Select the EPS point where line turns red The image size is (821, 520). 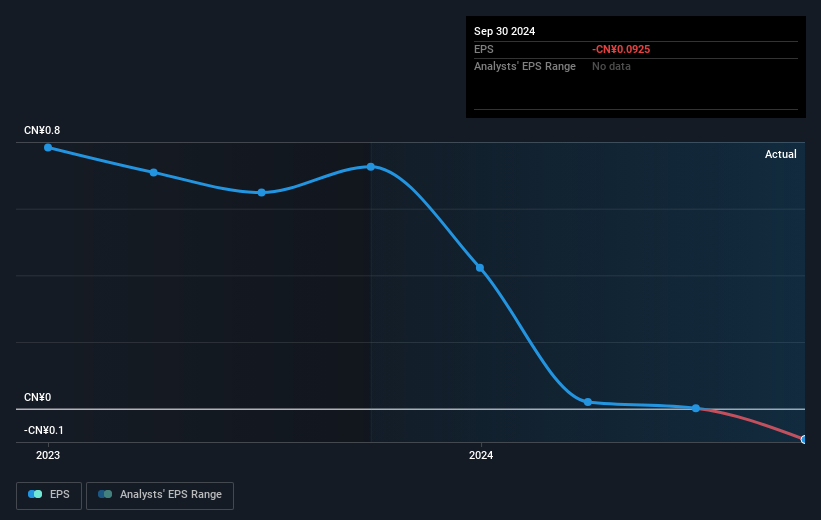click(696, 408)
